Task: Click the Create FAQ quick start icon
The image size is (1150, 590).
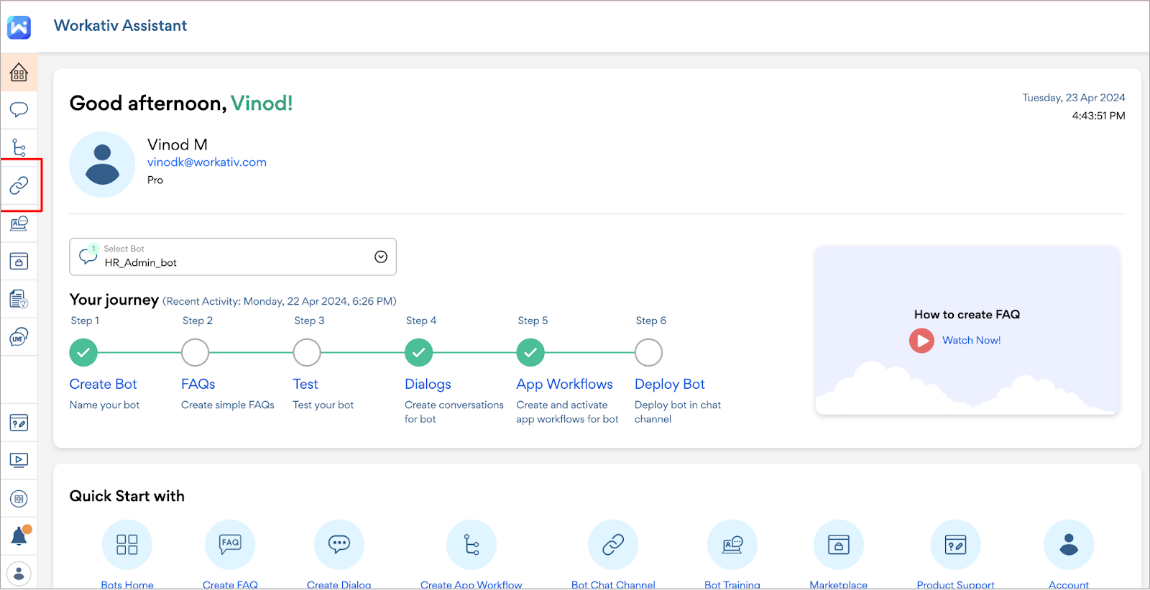Action: 230,545
